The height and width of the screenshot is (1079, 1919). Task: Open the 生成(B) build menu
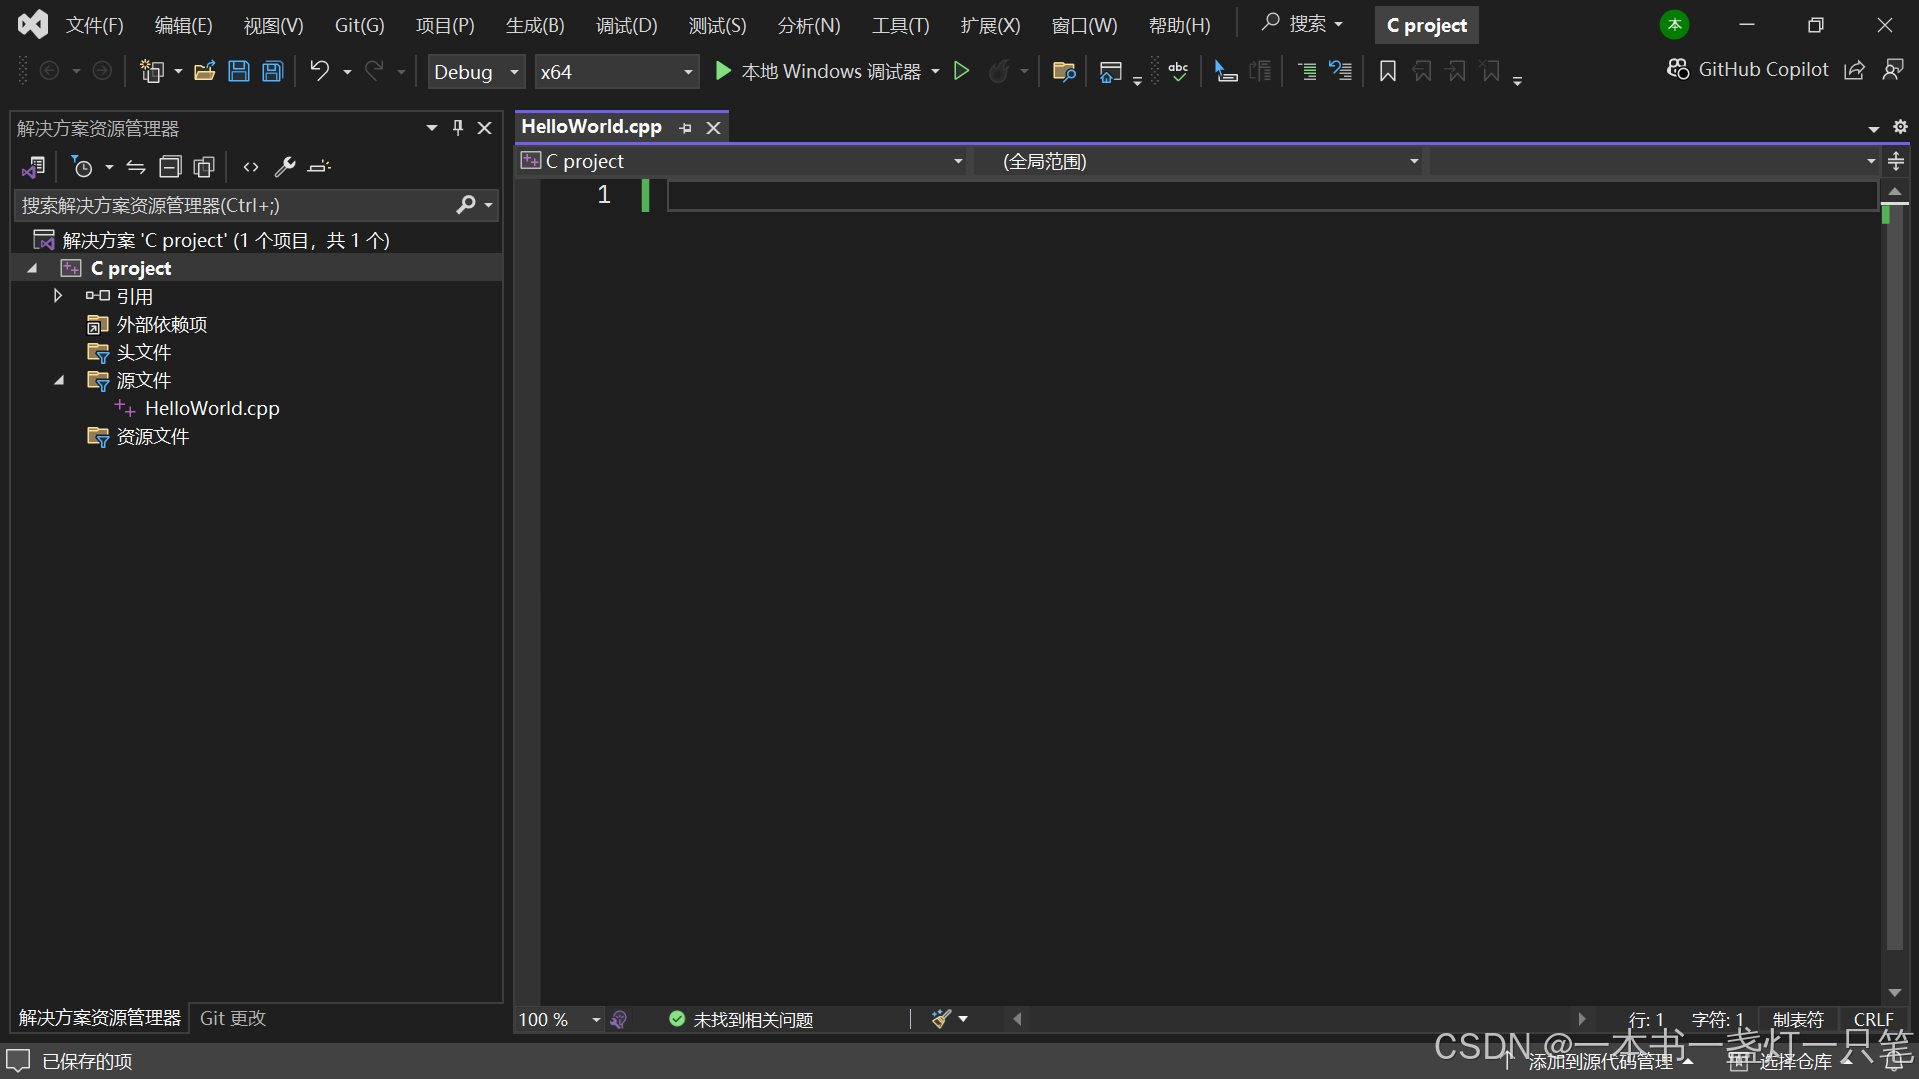pyautogui.click(x=535, y=25)
